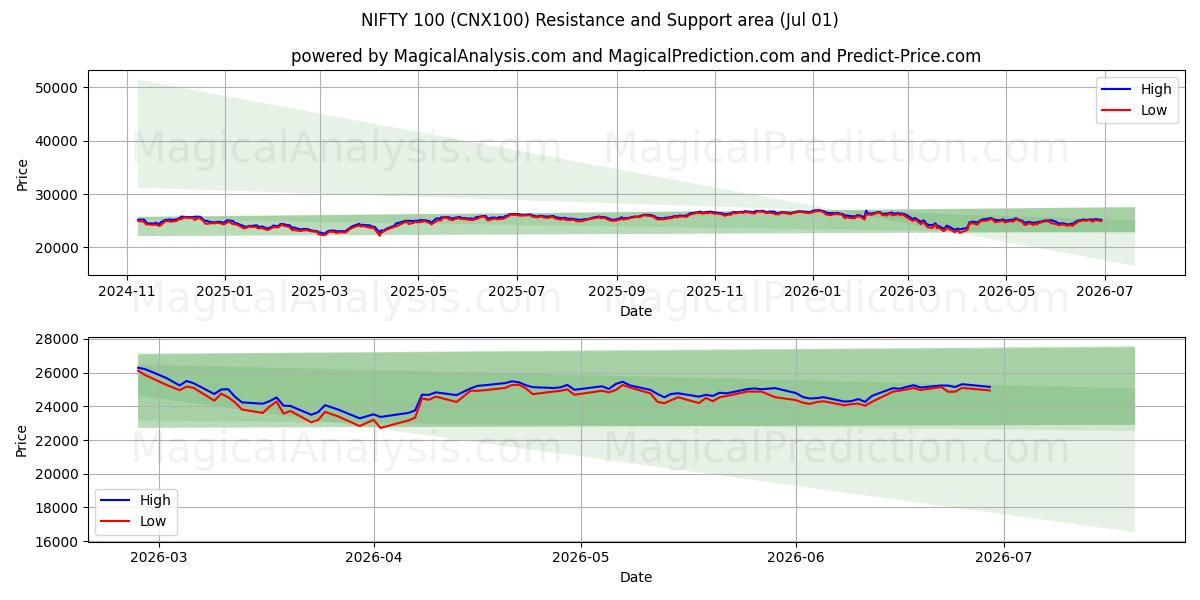Click the upper chart y-axis label 50000
Viewport: 1200px width, 600px height.
59,88
